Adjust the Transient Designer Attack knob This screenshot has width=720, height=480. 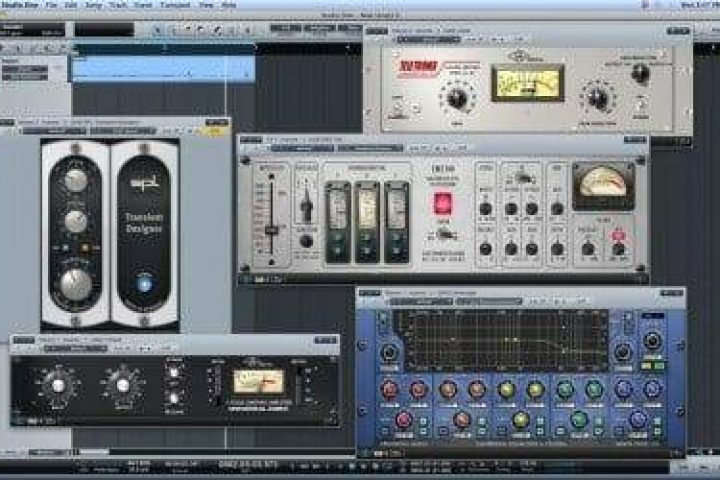click(75, 180)
